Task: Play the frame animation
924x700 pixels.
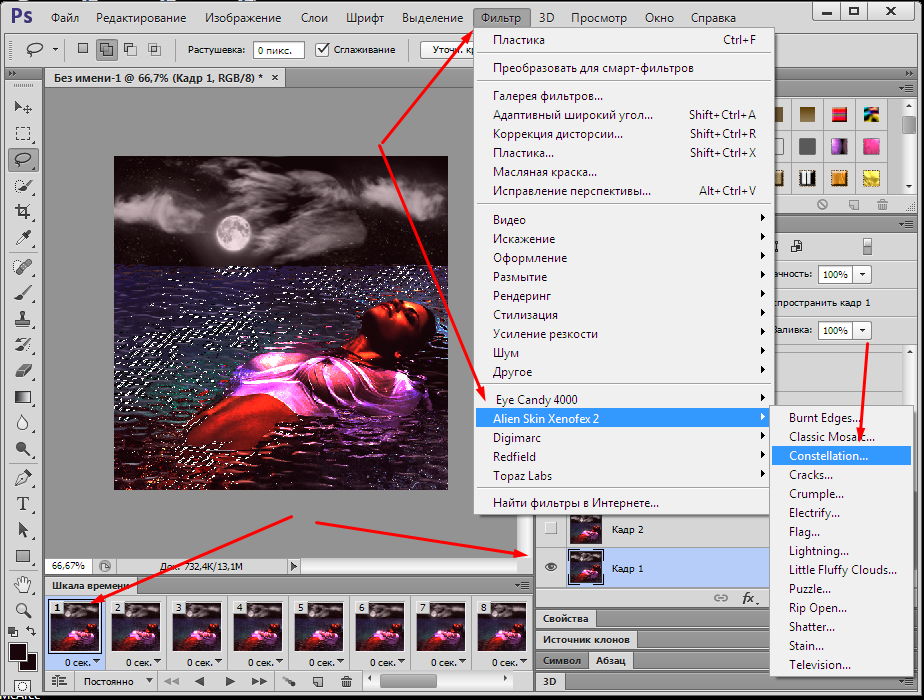Action: click(x=231, y=681)
